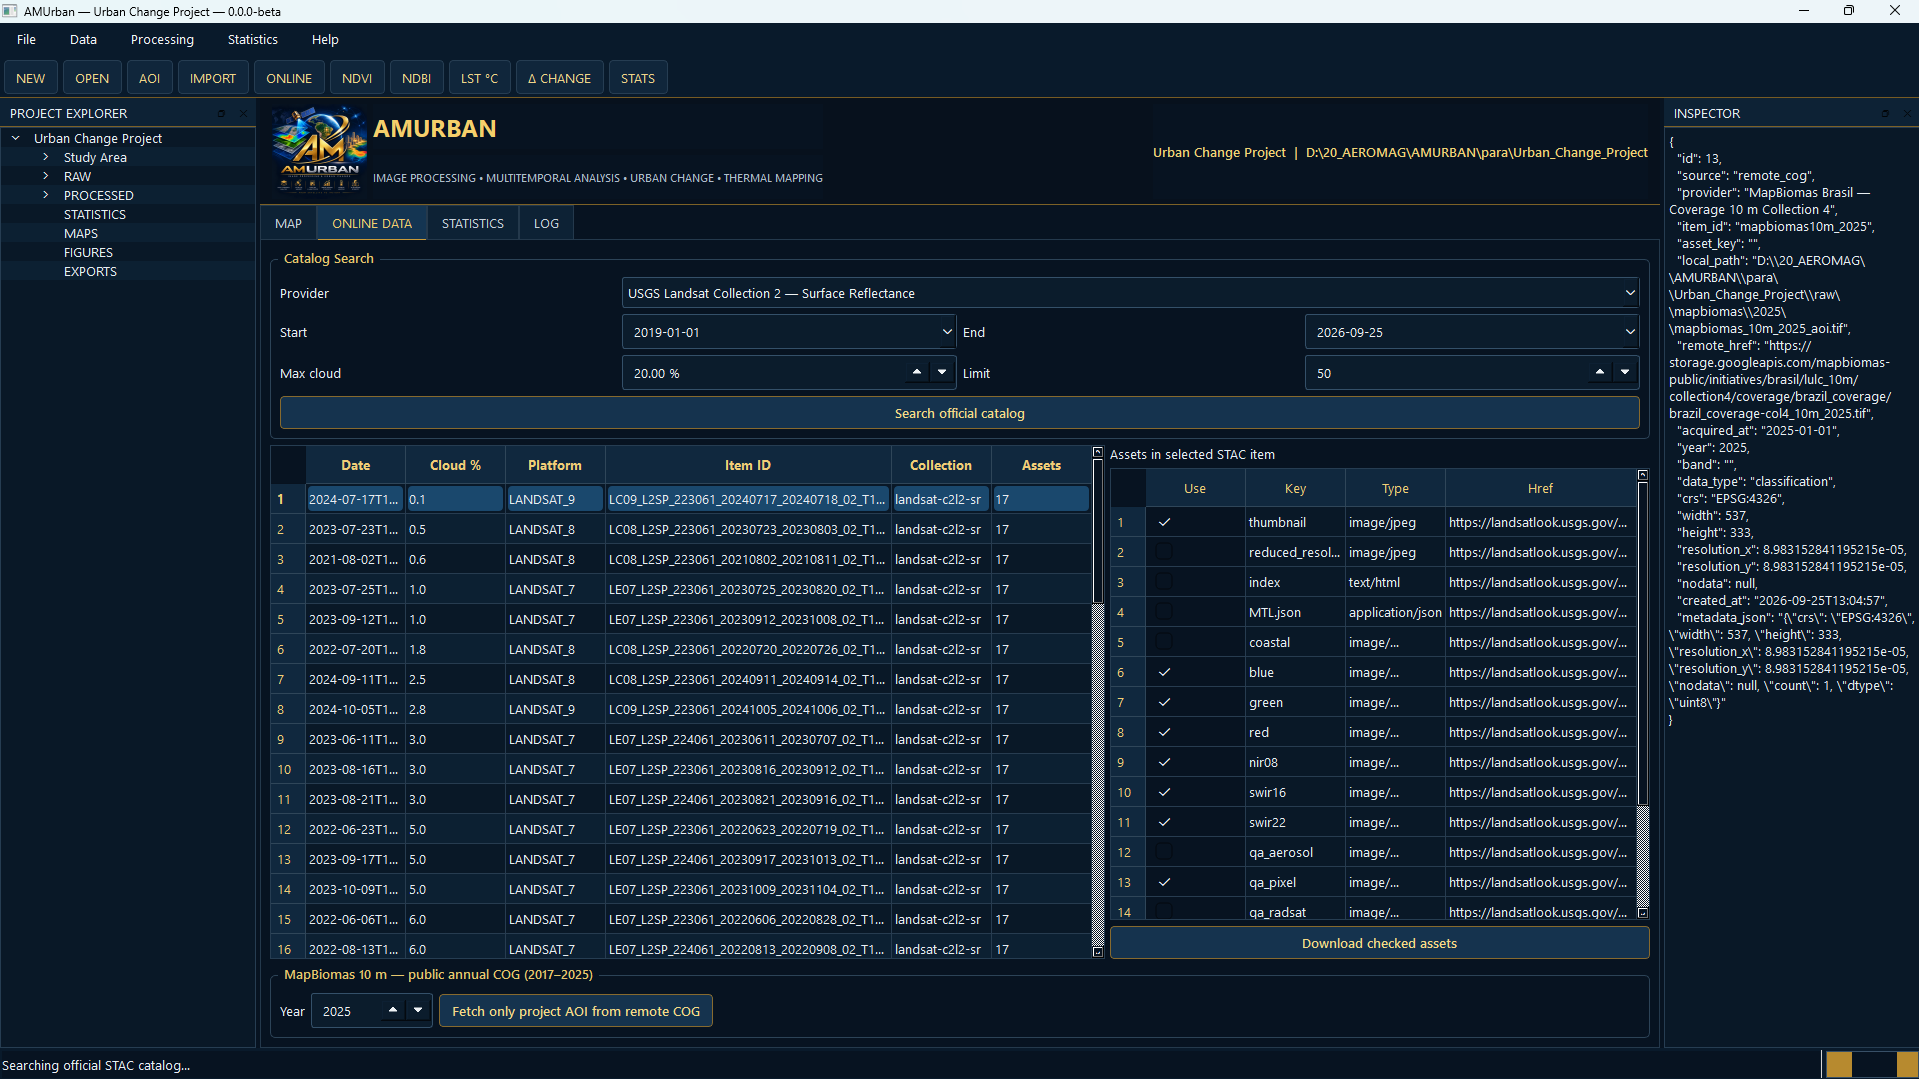The width and height of the screenshot is (1919, 1079).
Task: Click the assets table vertical scrollbar
Action: tap(1642, 694)
